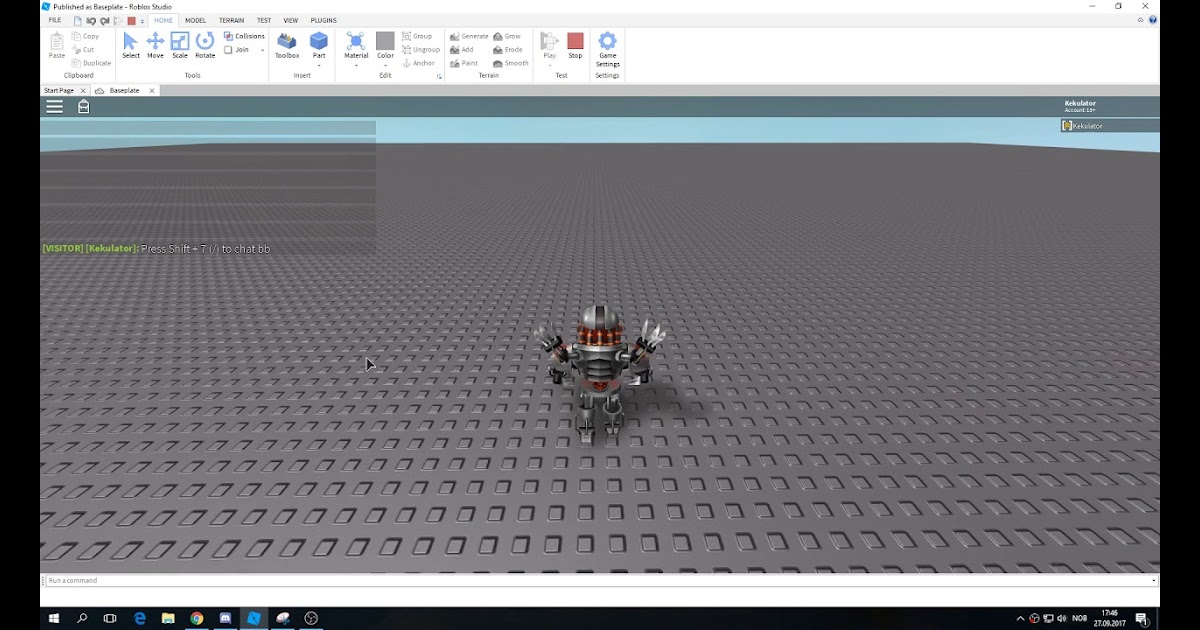
Task: Click Duplicate in Clipboard group
Action: [x=91, y=63]
